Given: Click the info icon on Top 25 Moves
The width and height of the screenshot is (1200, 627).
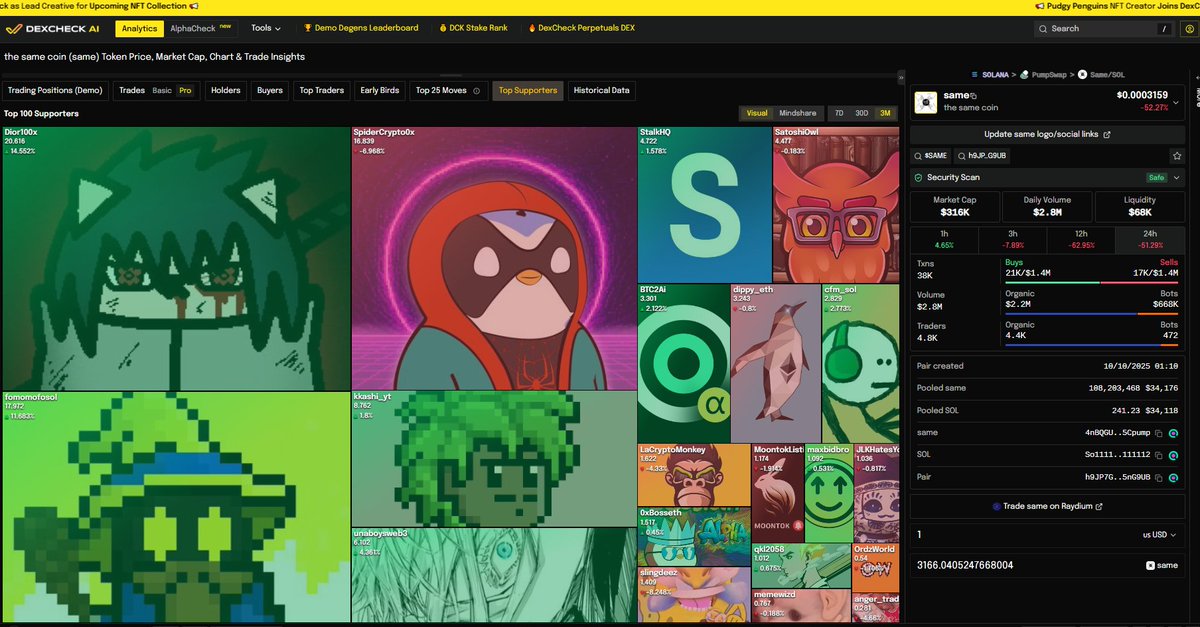Looking at the screenshot, I should (476, 91).
